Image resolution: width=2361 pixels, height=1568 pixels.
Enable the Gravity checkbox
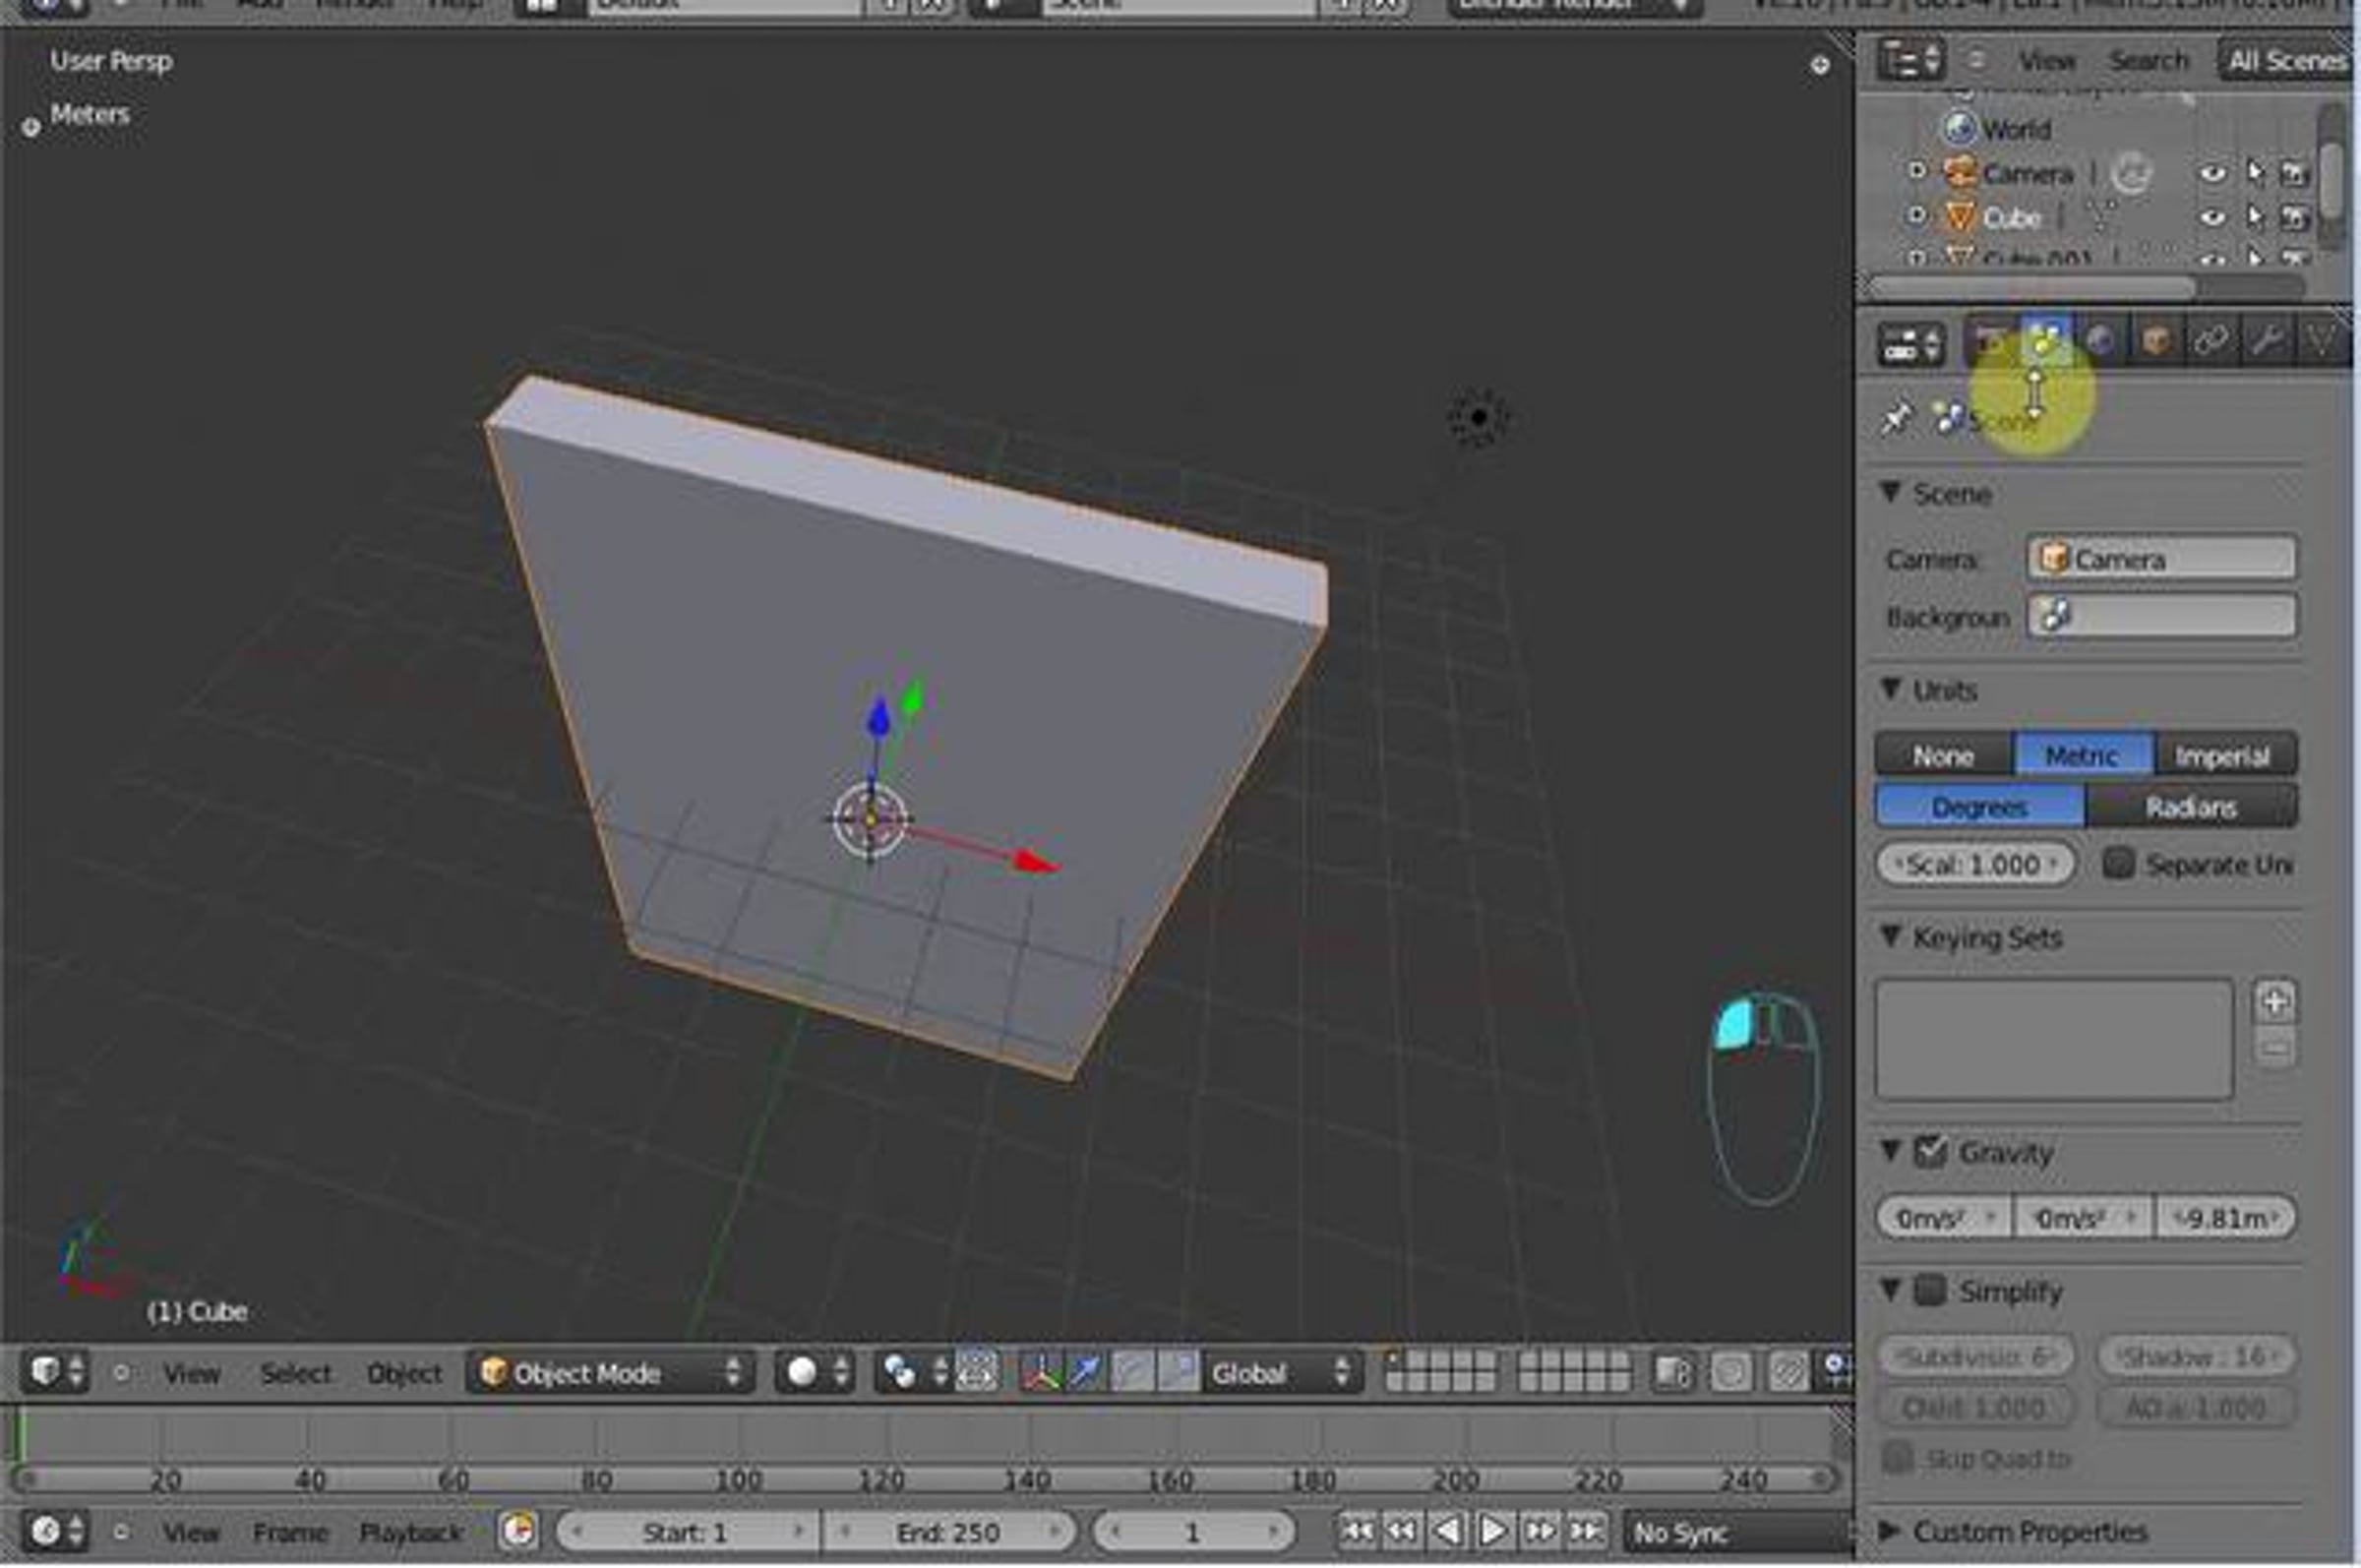(x=1930, y=1152)
